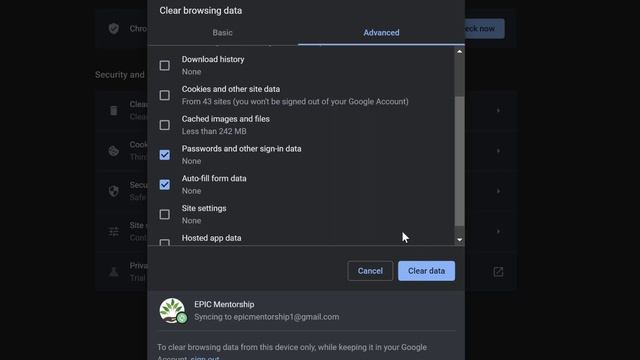Click the Site settings sliders icon

tap(114, 231)
